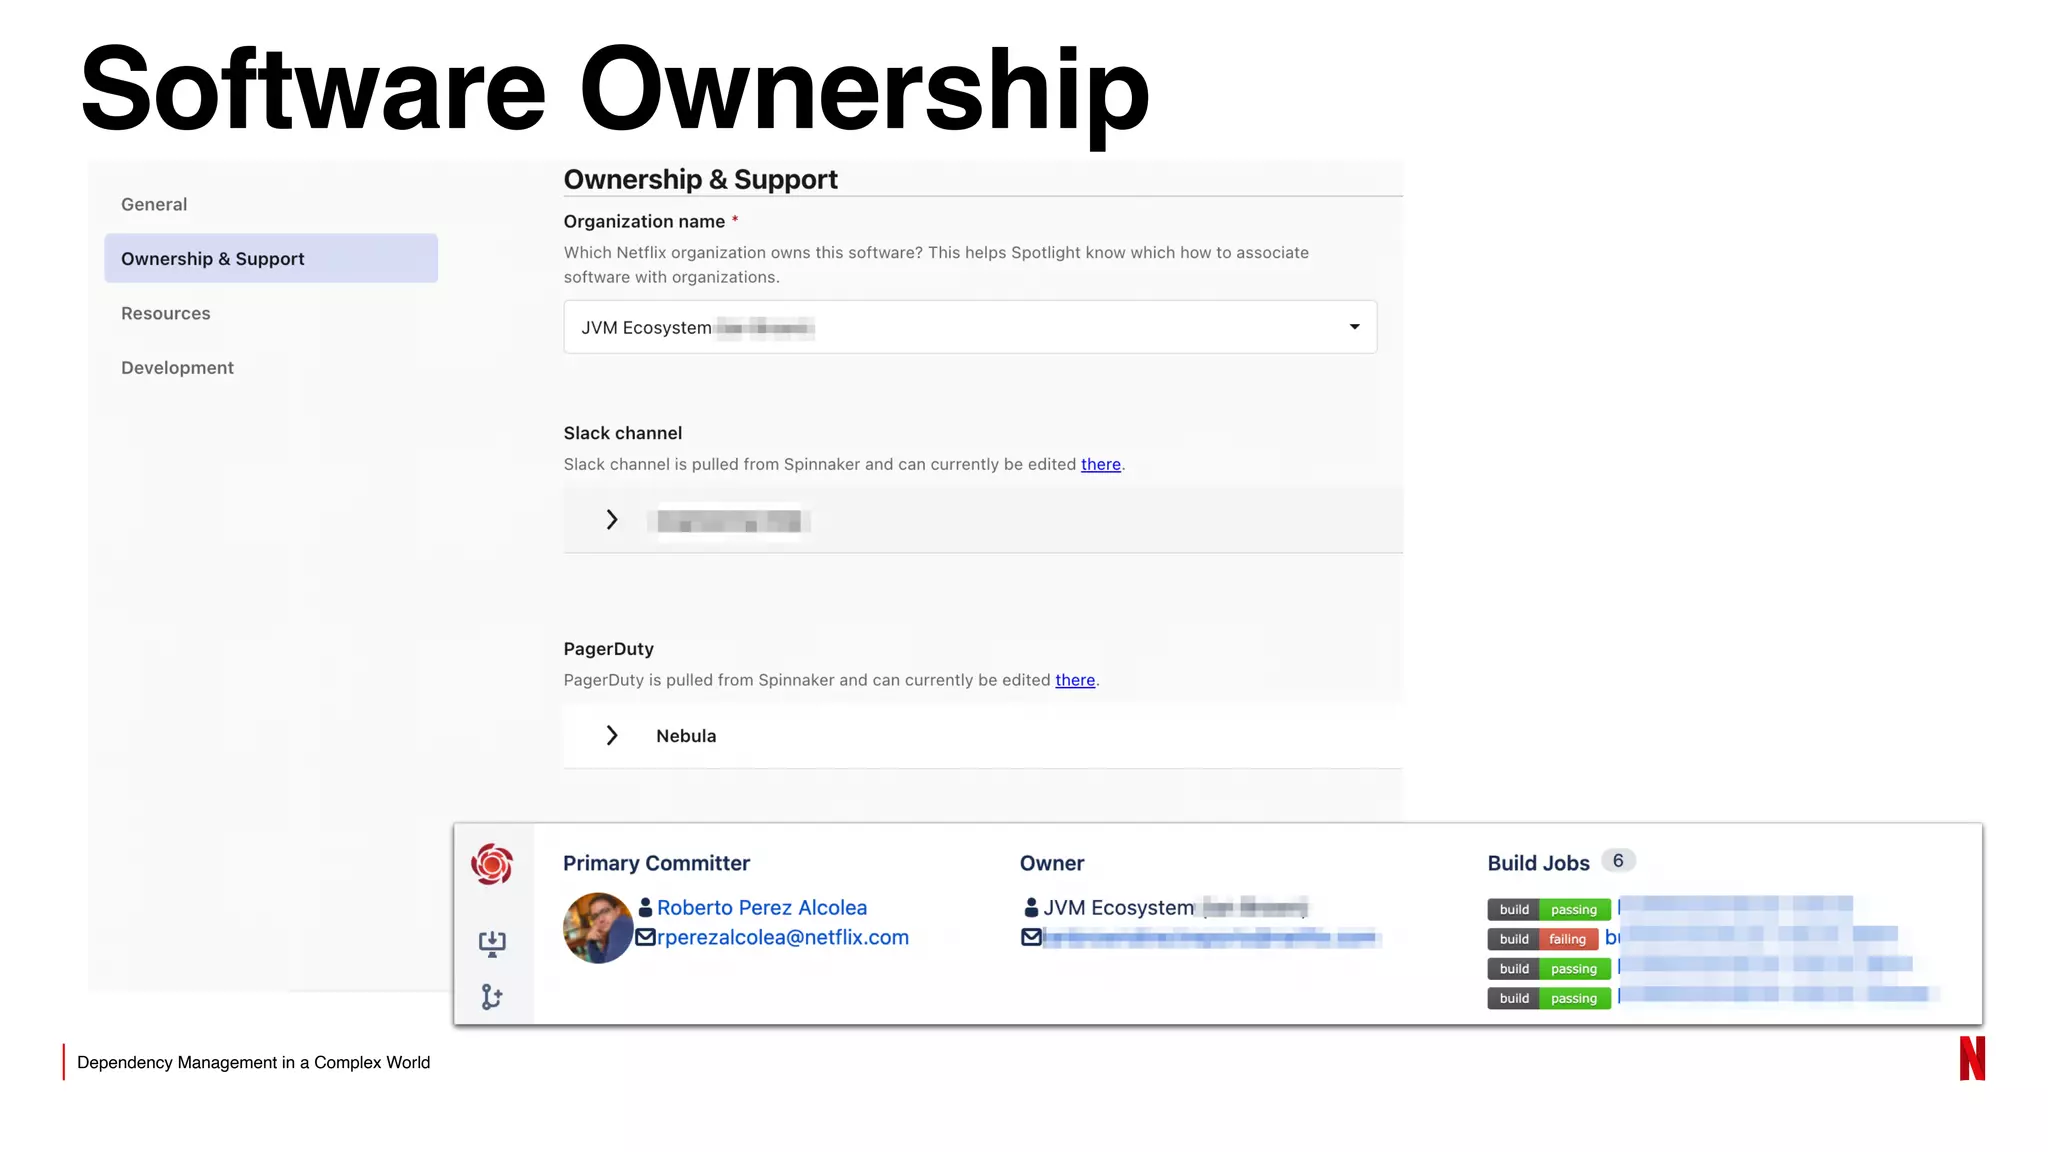Click the 'Organization name' field label
Screen dimensions: 2048x1152
pos(644,221)
